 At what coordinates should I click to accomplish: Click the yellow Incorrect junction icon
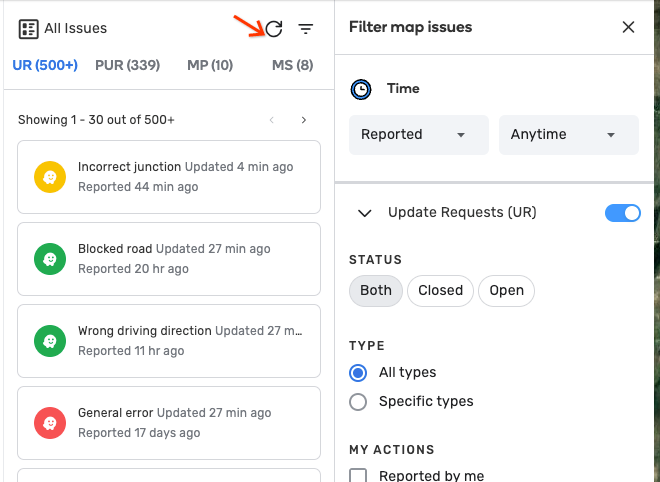[x=50, y=177]
